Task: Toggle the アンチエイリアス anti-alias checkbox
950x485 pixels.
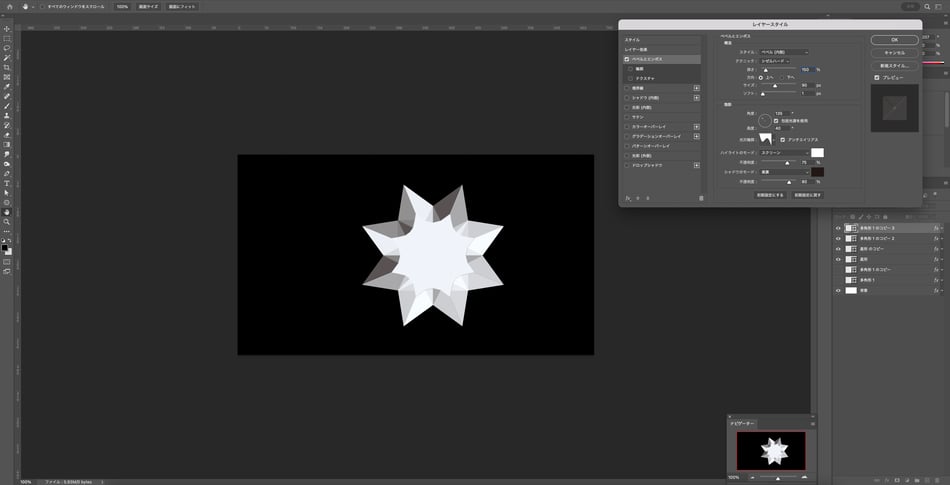Action: tap(783, 139)
